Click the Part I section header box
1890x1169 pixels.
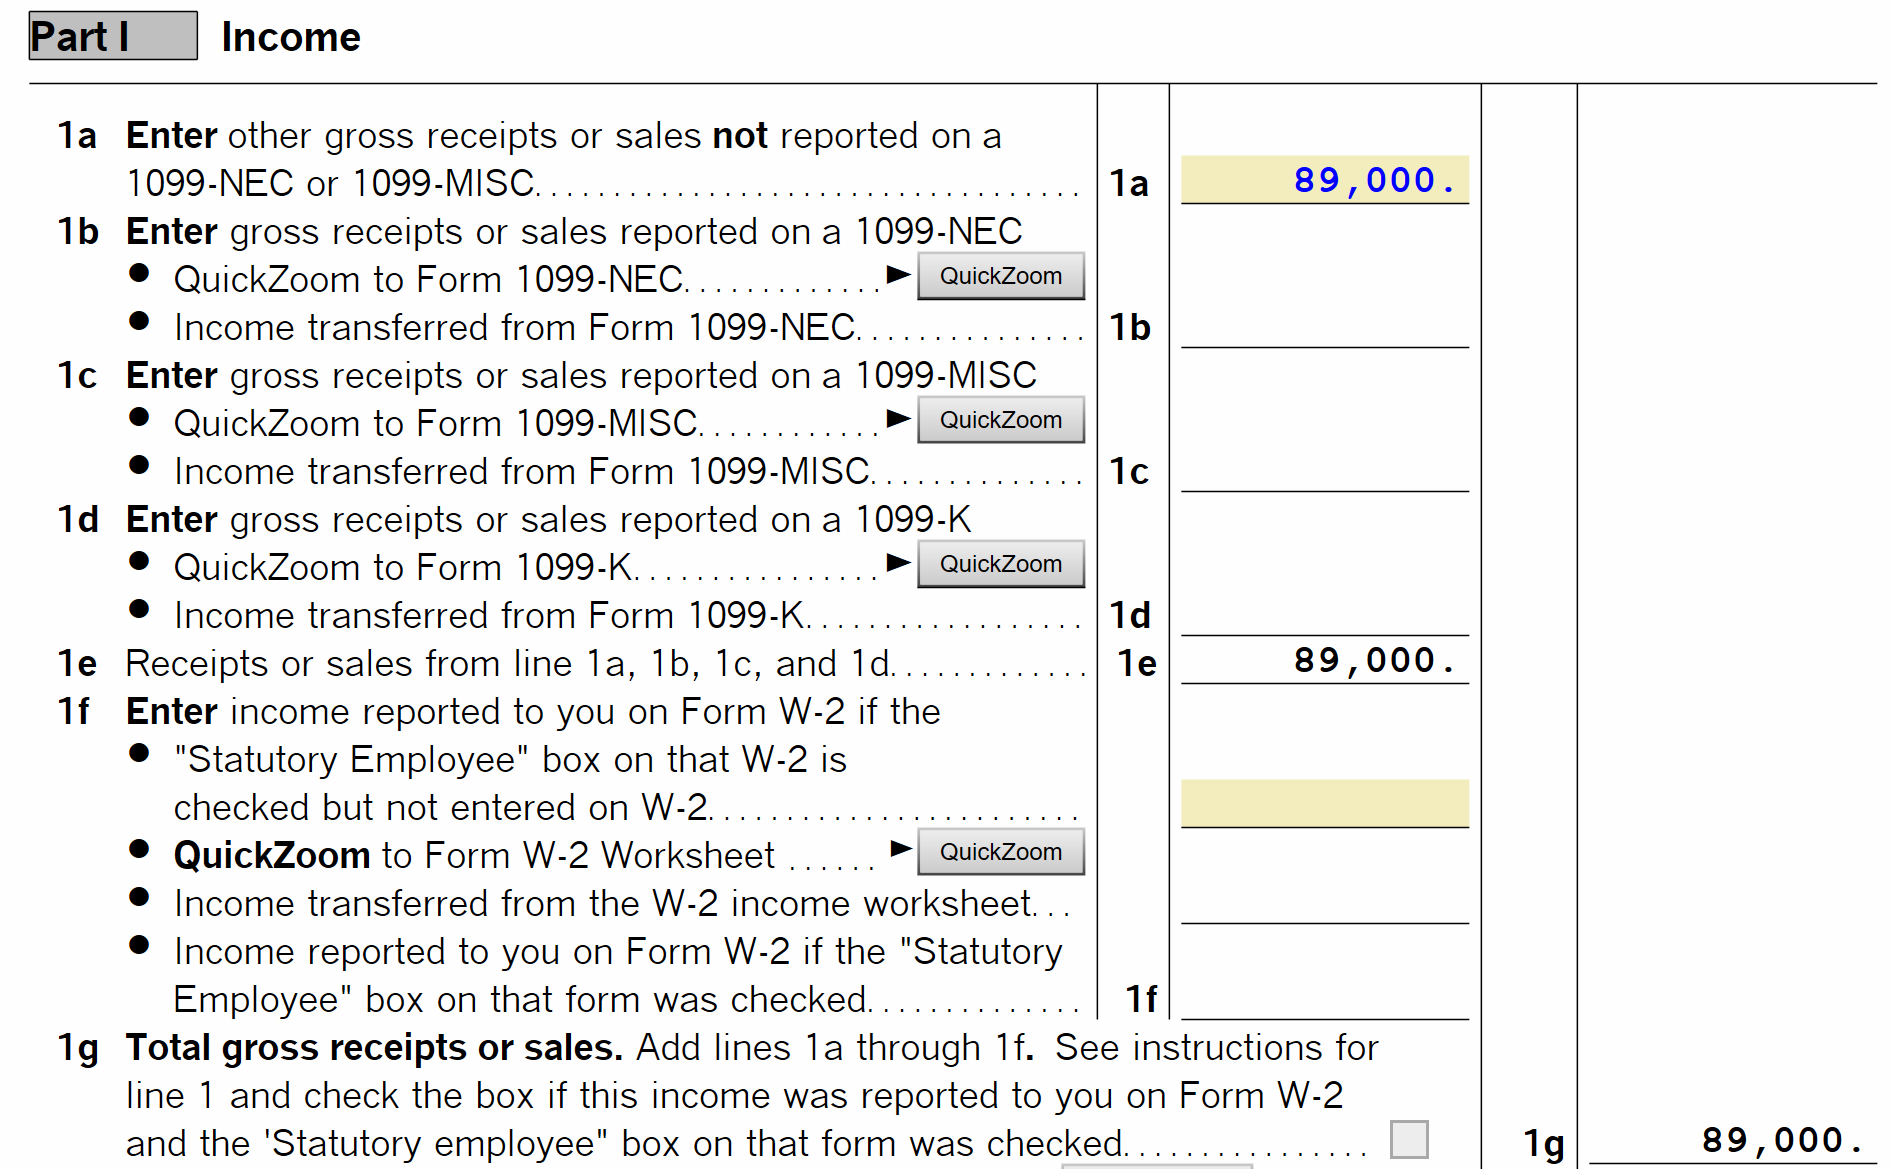(113, 36)
